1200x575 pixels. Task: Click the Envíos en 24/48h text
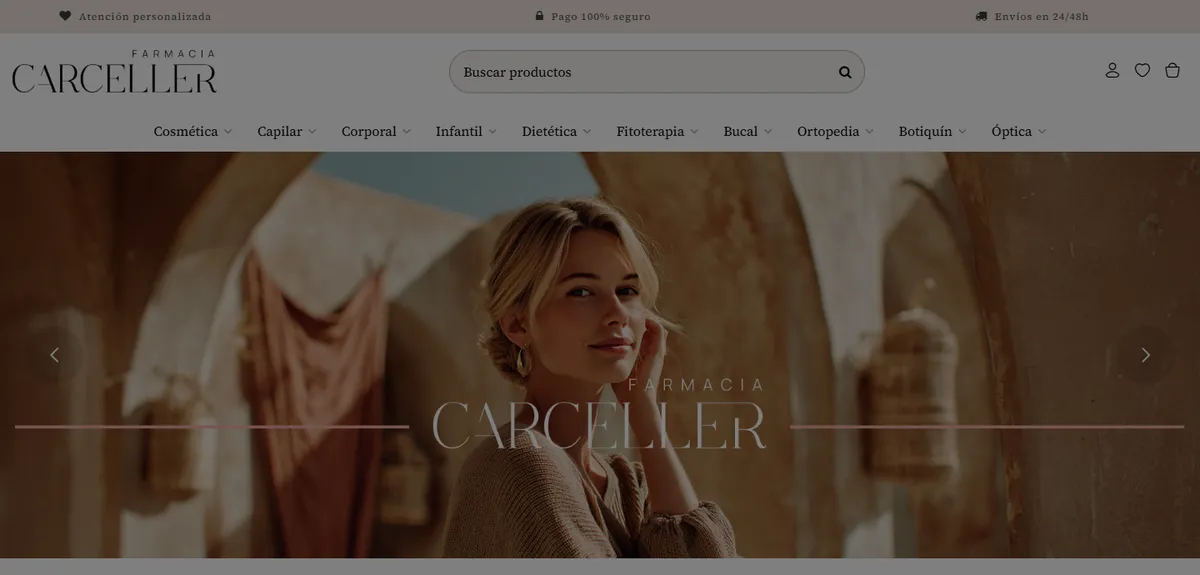click(x=1042, y=17)
